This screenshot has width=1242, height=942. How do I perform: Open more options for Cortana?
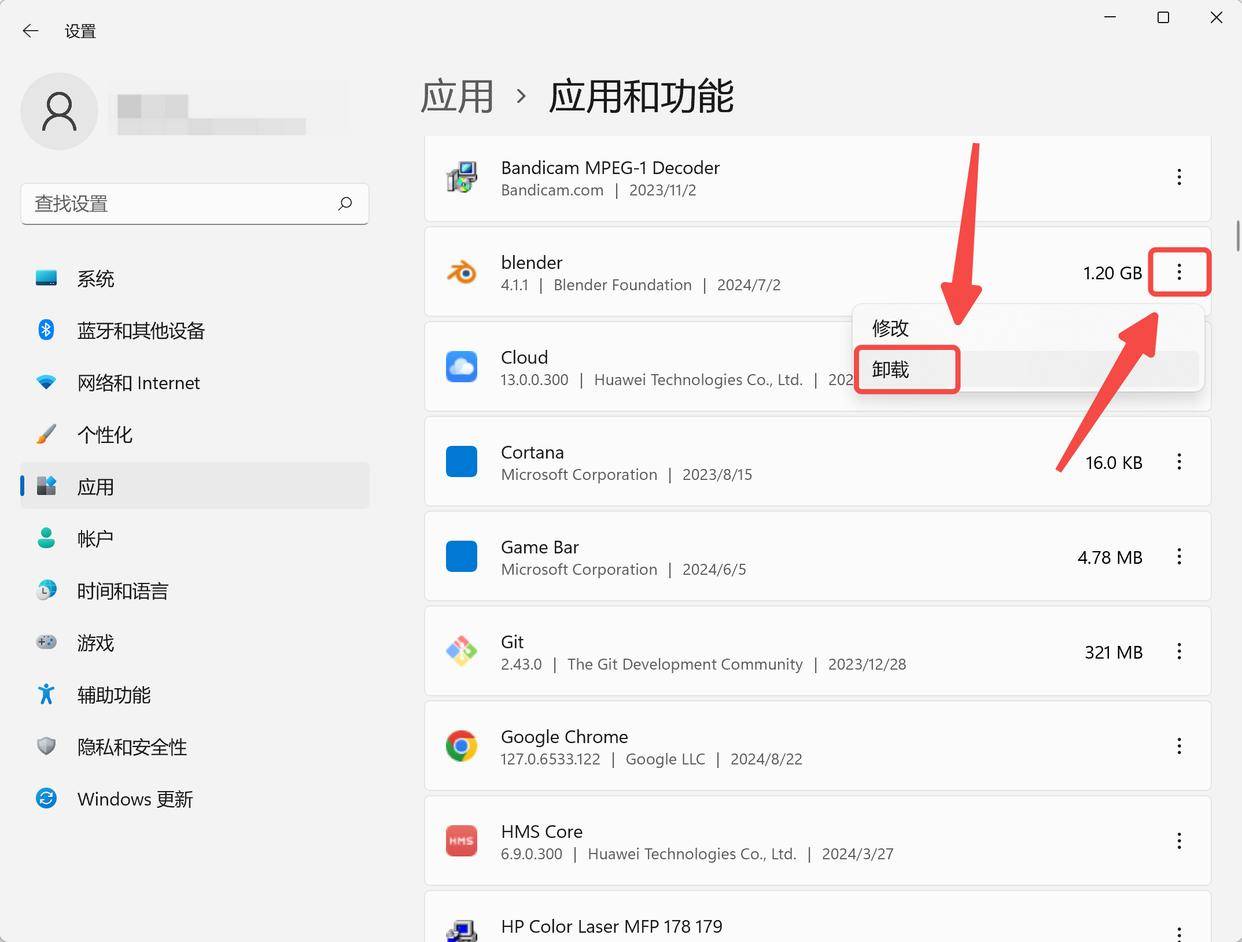pos(1179,462)
